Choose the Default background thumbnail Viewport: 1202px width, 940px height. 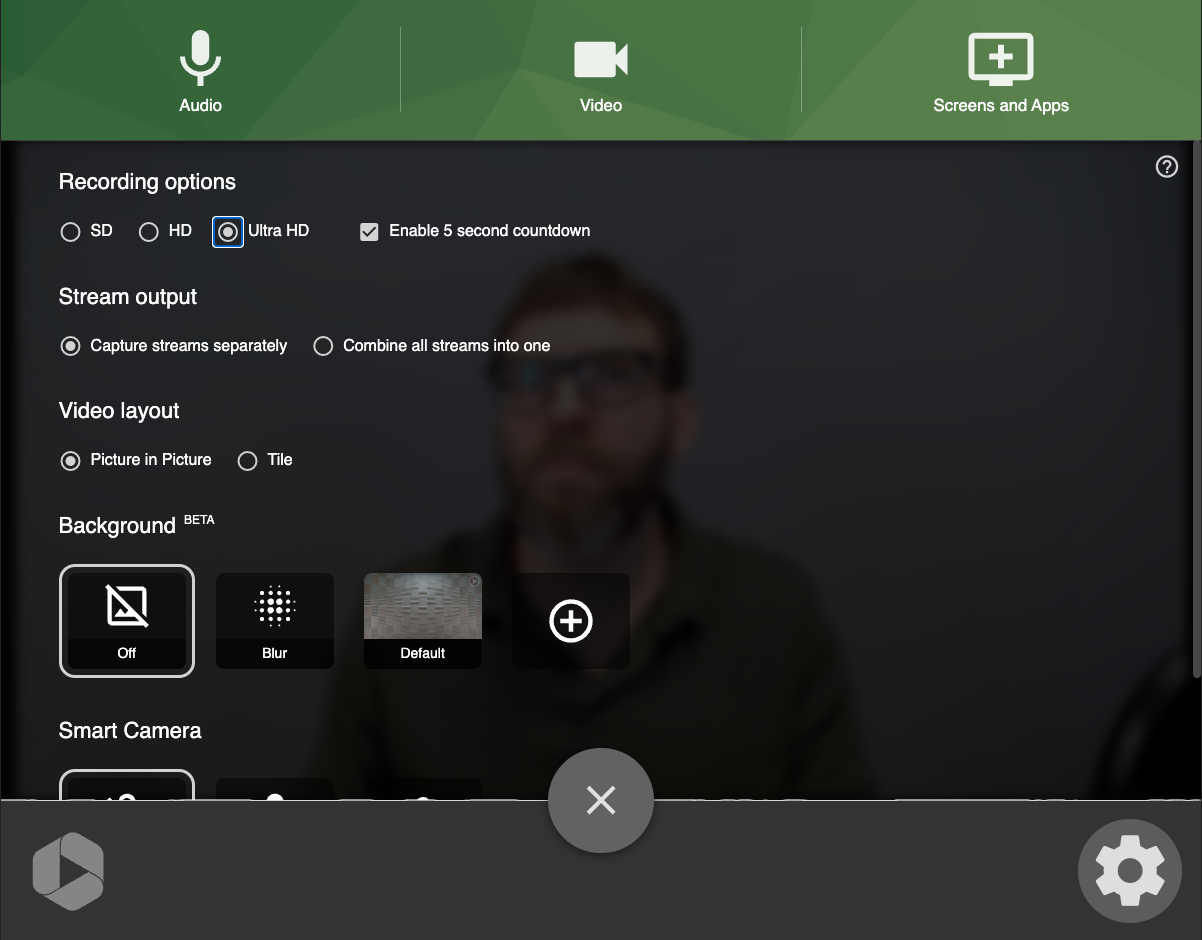pos(423,621)
